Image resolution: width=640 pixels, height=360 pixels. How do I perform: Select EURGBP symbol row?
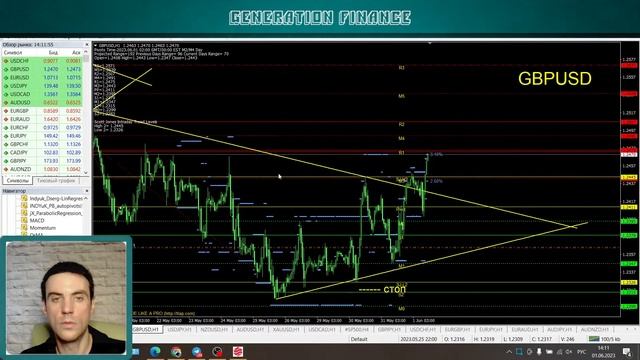(42, 111)
